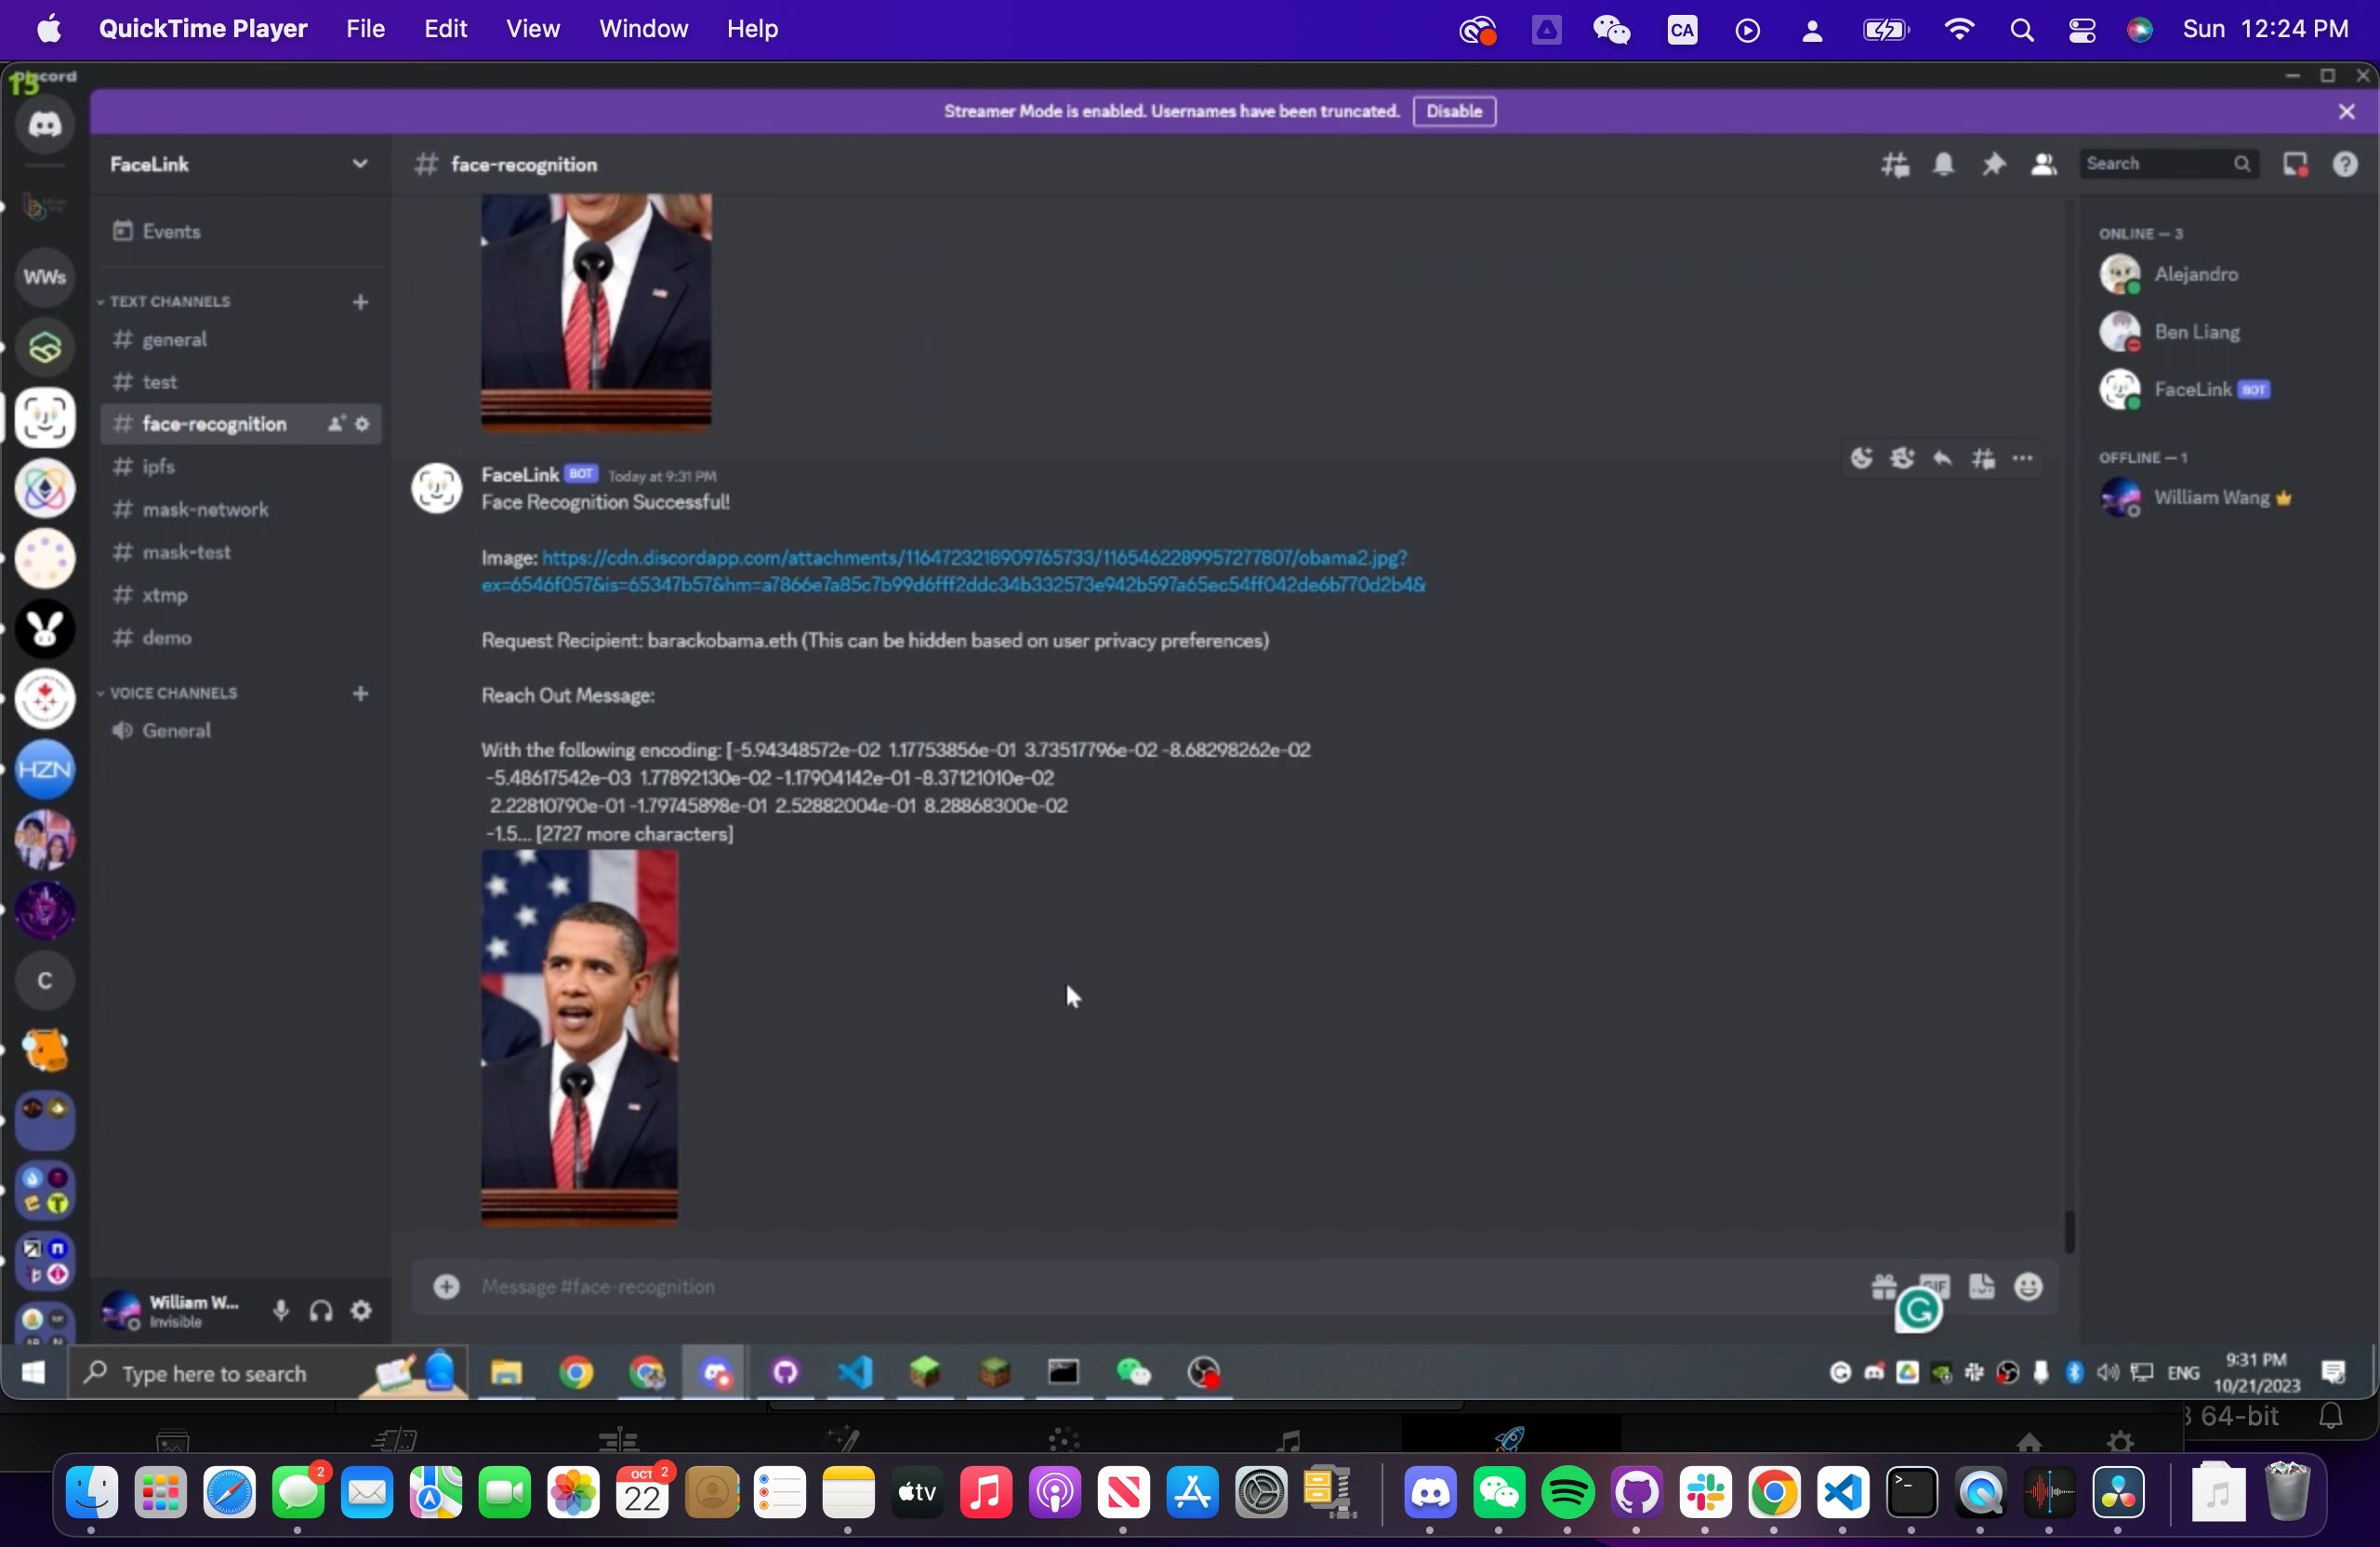Open more options on FaceLink message

point(2023,459)
